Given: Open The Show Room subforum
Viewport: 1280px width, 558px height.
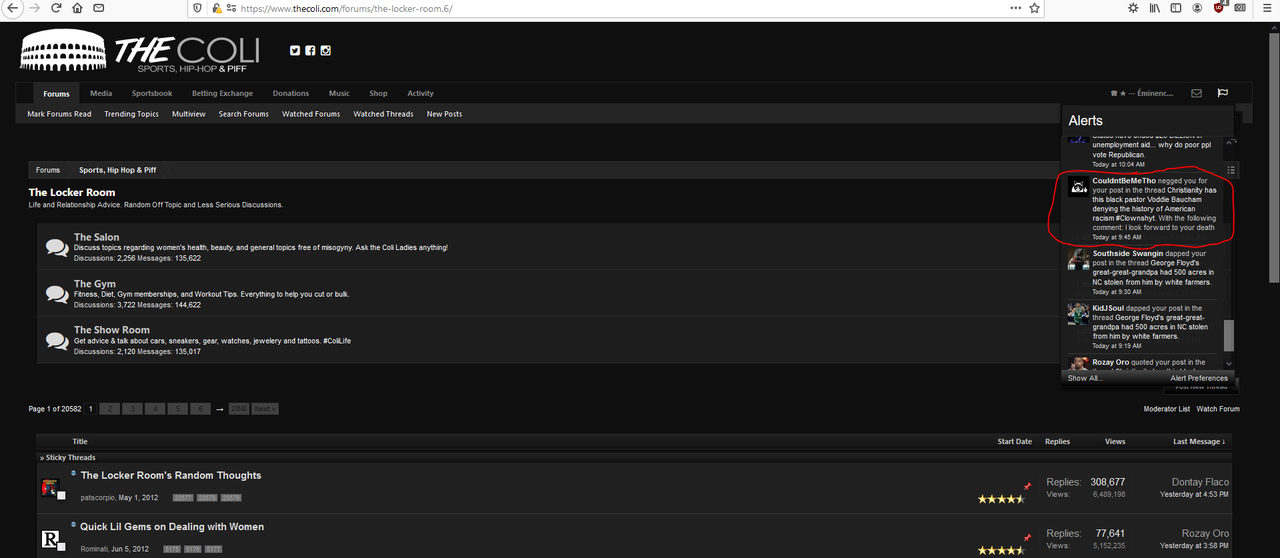Looking at the screenshot, I should coord(112,329).
